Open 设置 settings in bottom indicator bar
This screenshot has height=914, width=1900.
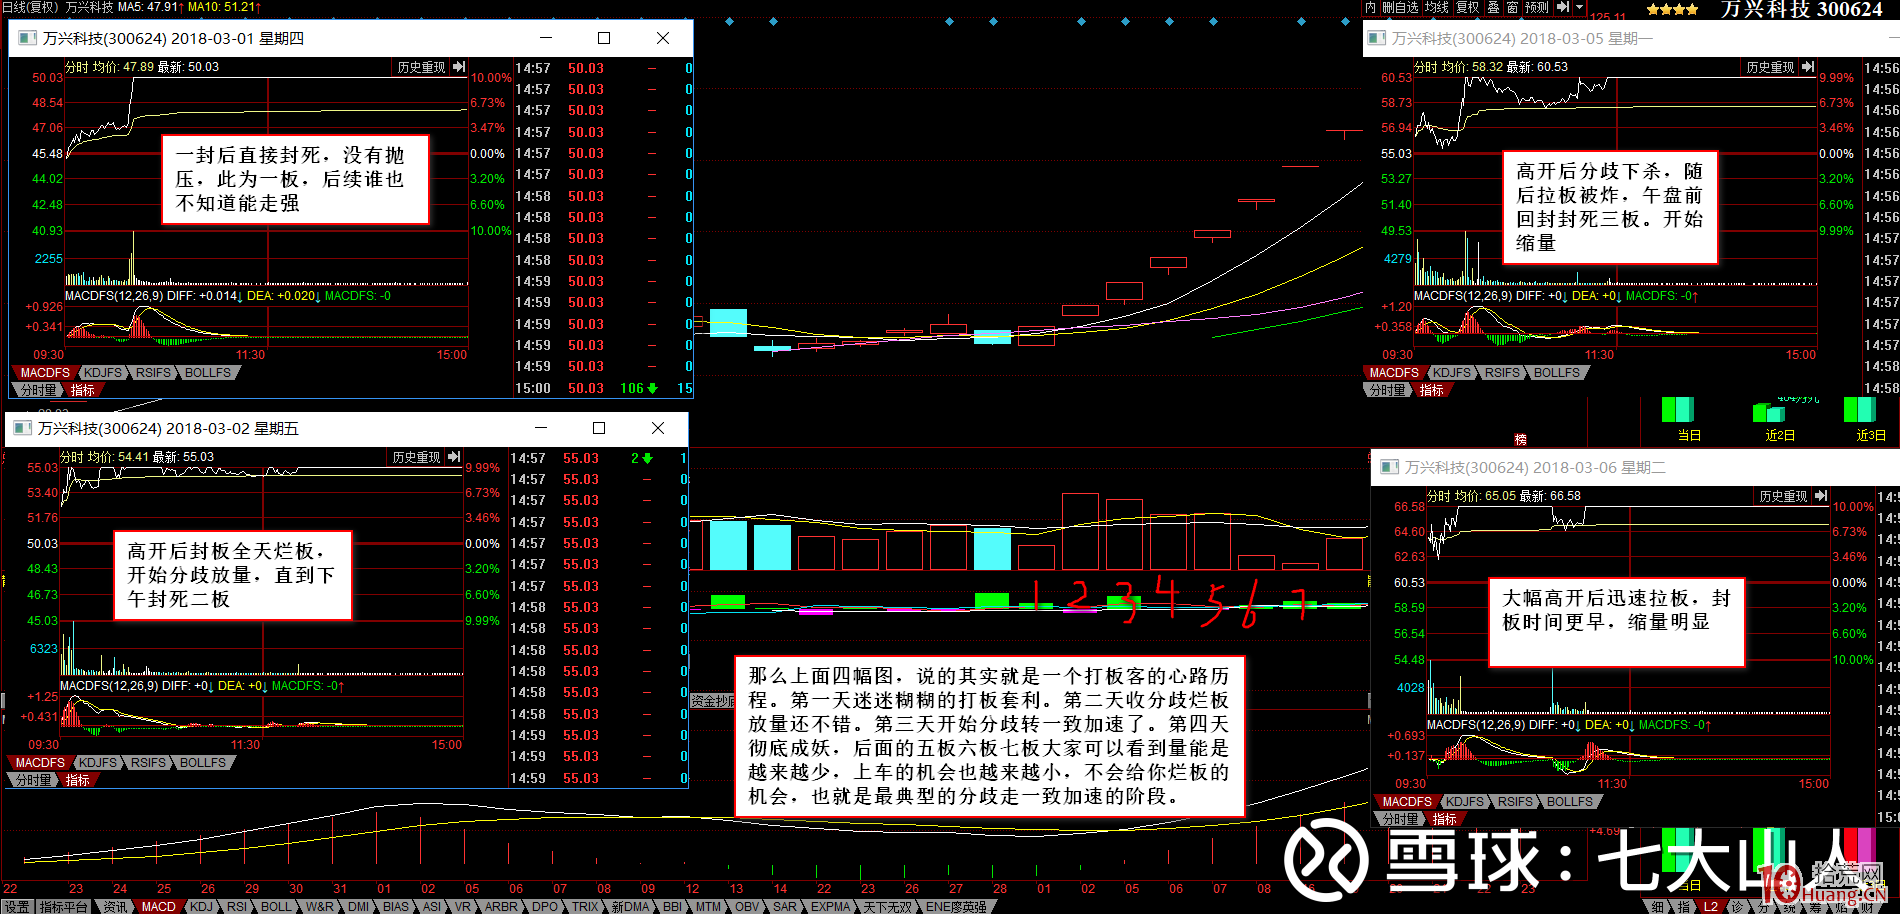tap(16, 907)
